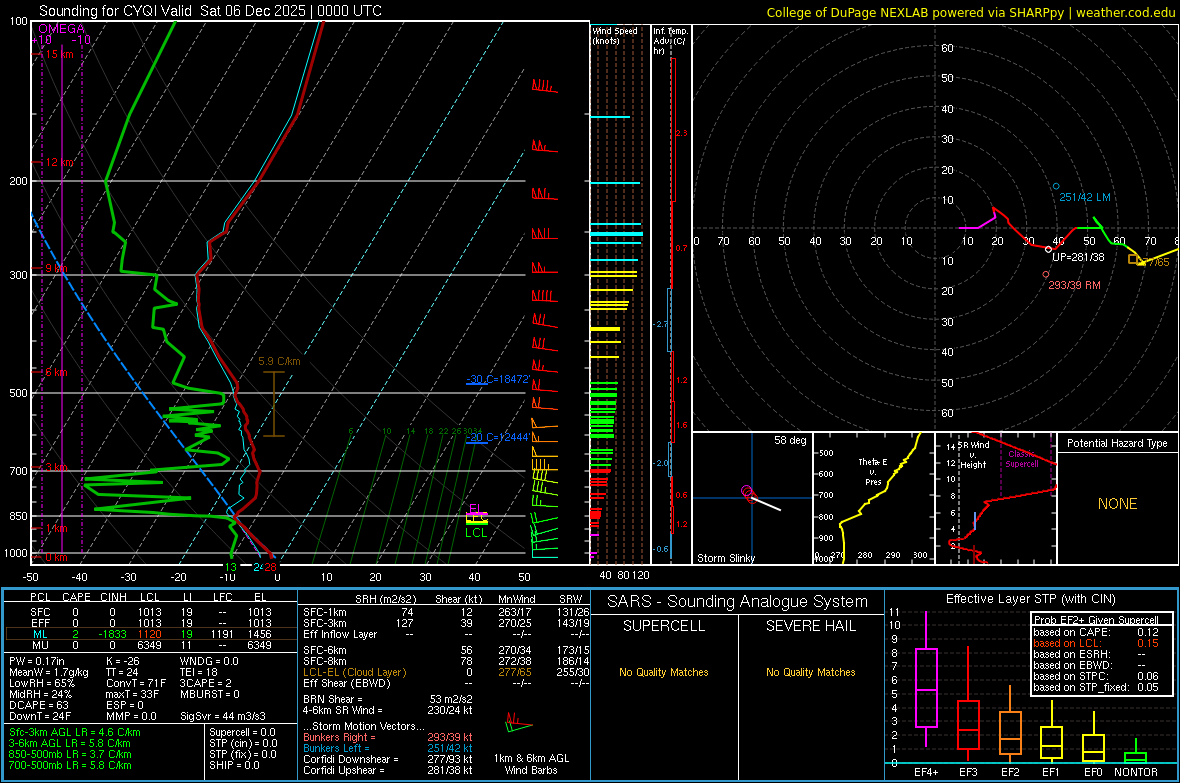Click the SigSvr = 44 m3/s3 value

point(223,716)
